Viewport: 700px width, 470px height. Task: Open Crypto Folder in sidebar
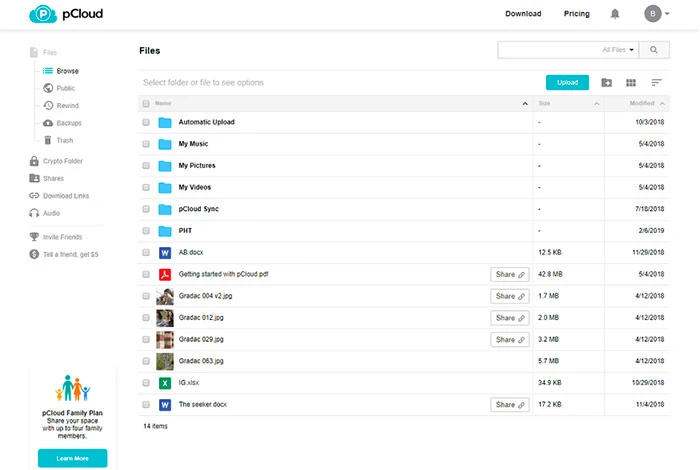point(63,161)
